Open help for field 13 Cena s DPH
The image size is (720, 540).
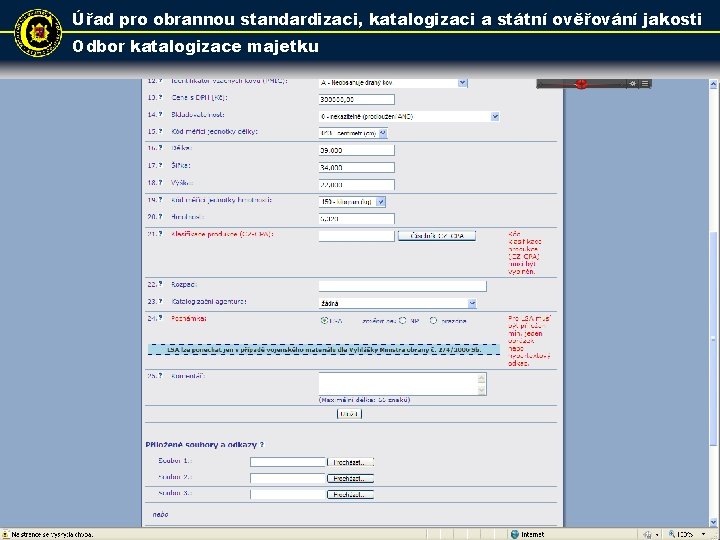161,97
